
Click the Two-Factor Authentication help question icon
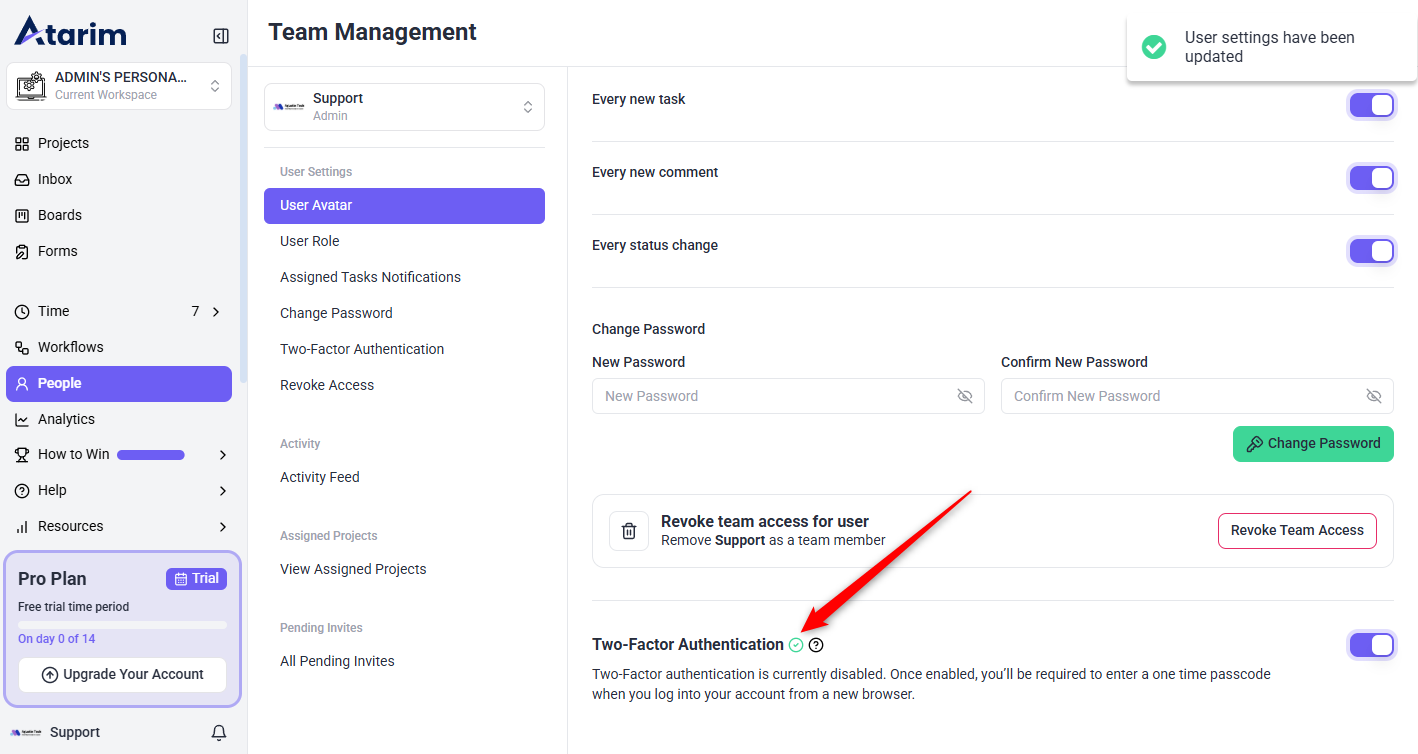pos(816,645)
